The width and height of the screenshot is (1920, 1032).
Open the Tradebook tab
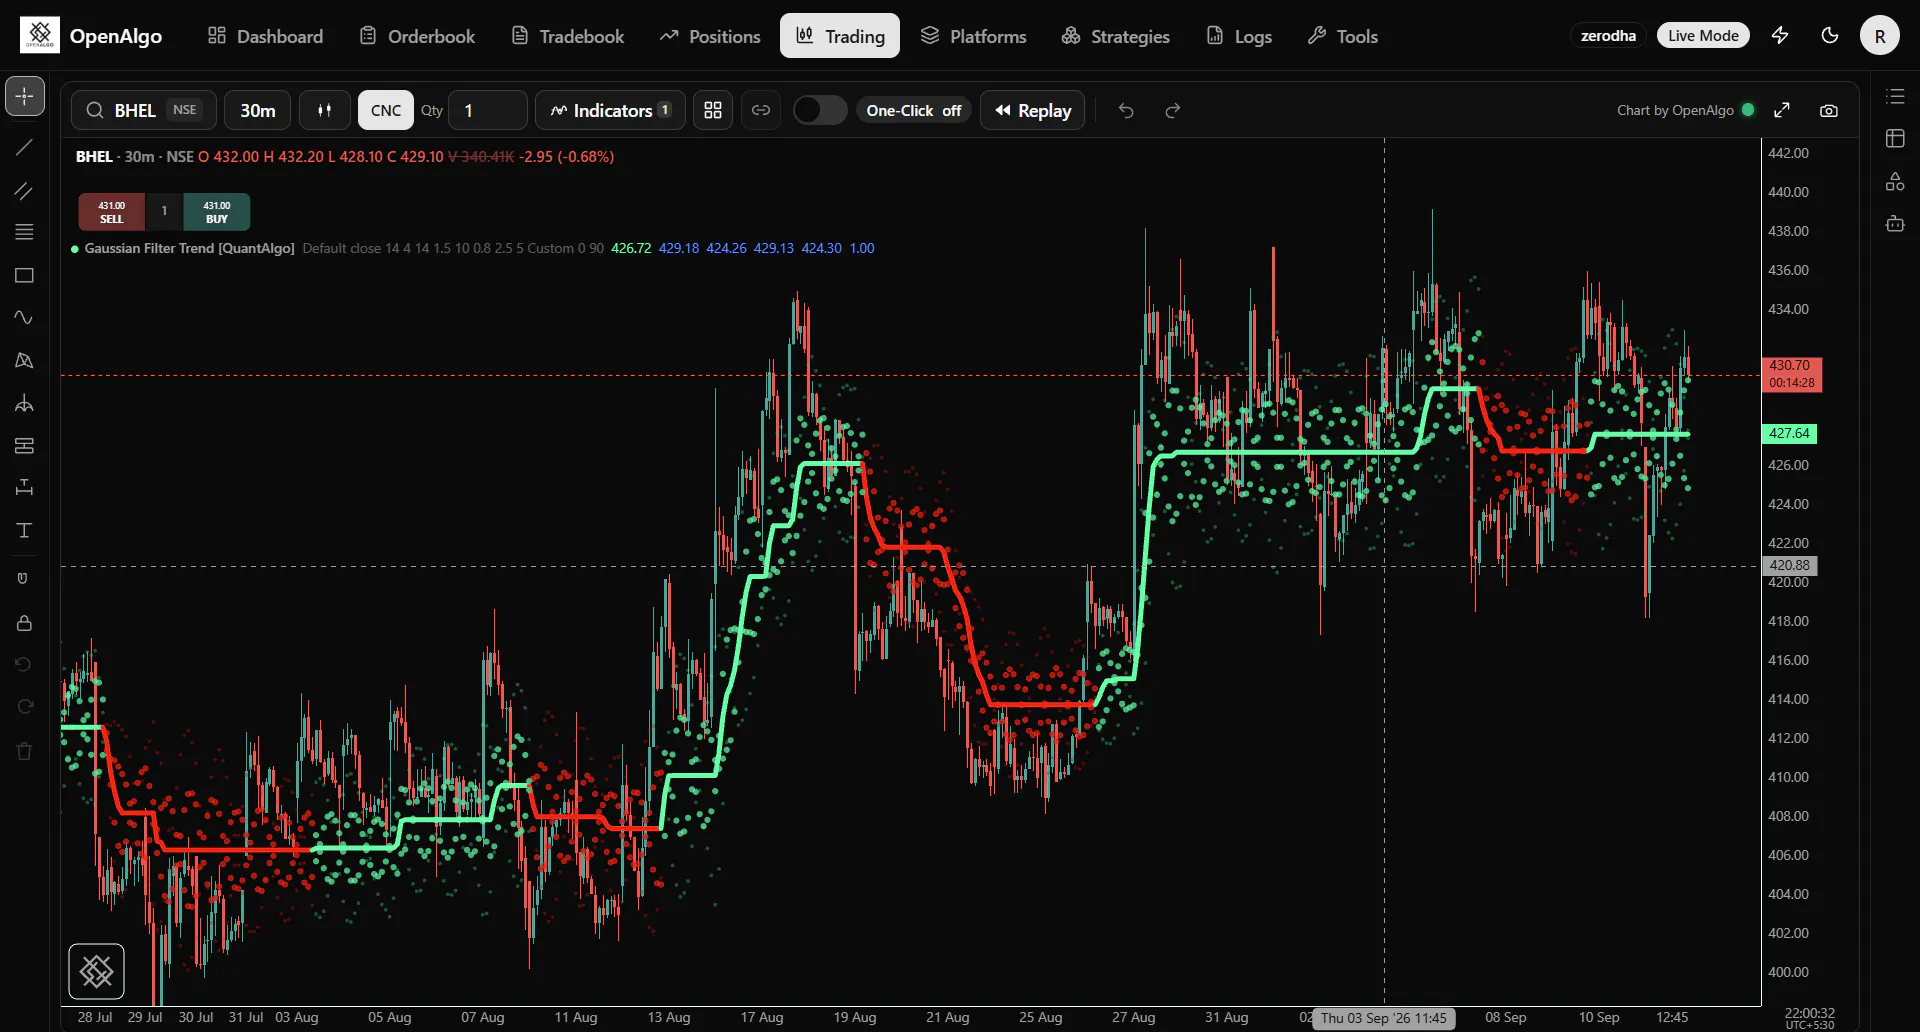tap(568, 36)
